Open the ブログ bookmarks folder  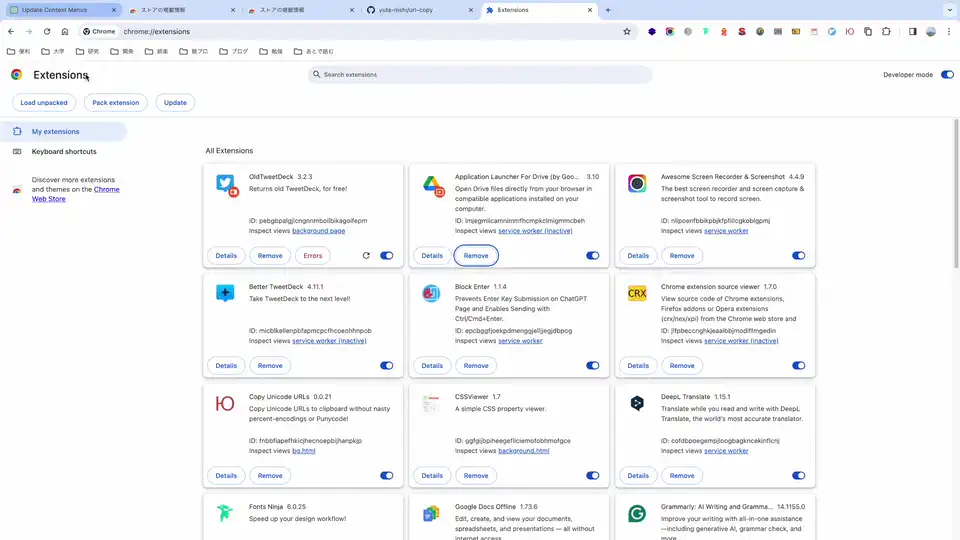pos(233,51)
